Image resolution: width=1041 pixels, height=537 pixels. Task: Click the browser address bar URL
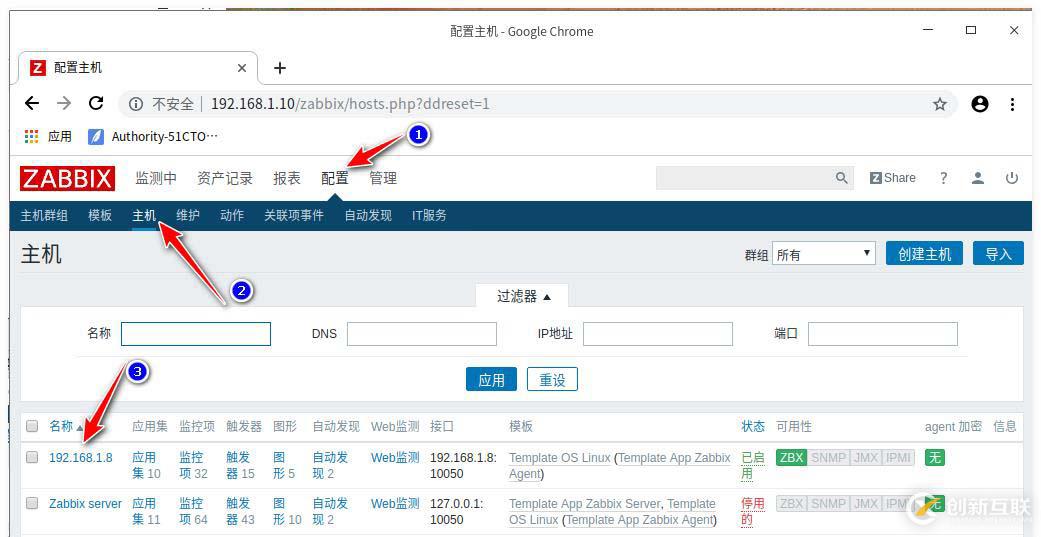click(350, 104)
